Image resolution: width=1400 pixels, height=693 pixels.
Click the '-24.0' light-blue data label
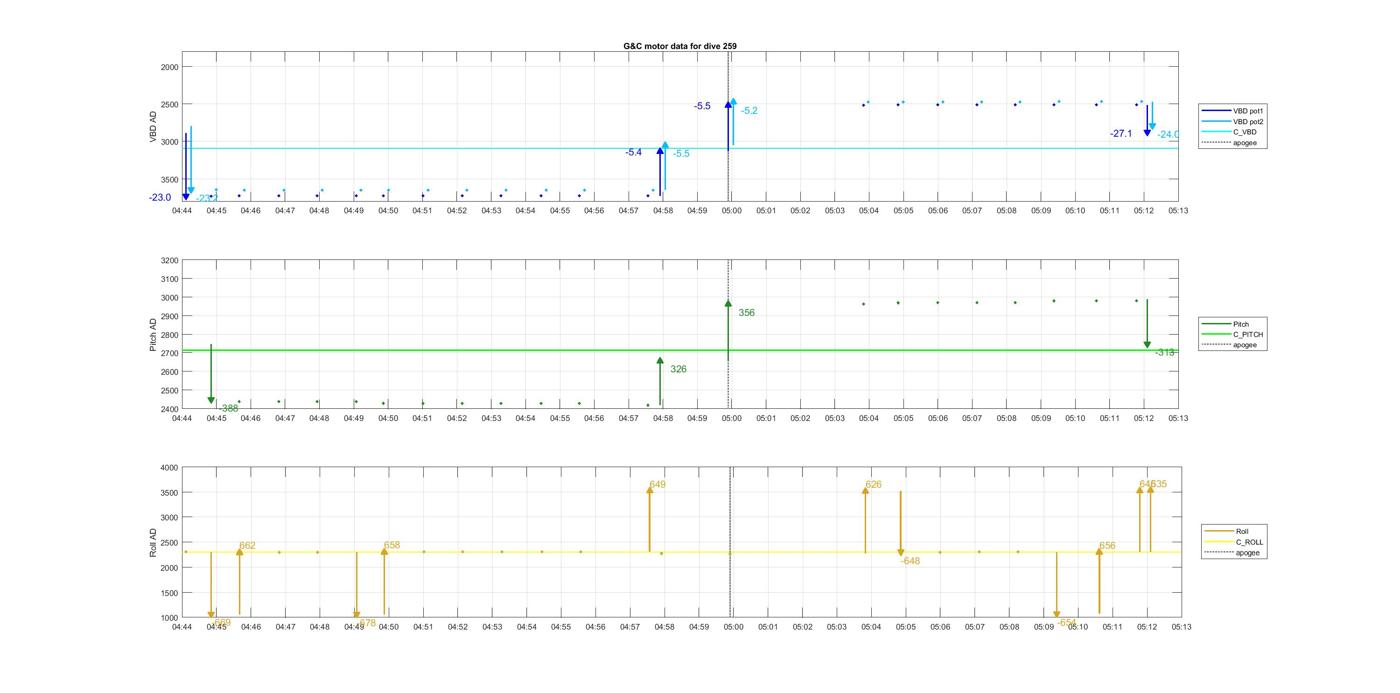1168,134
